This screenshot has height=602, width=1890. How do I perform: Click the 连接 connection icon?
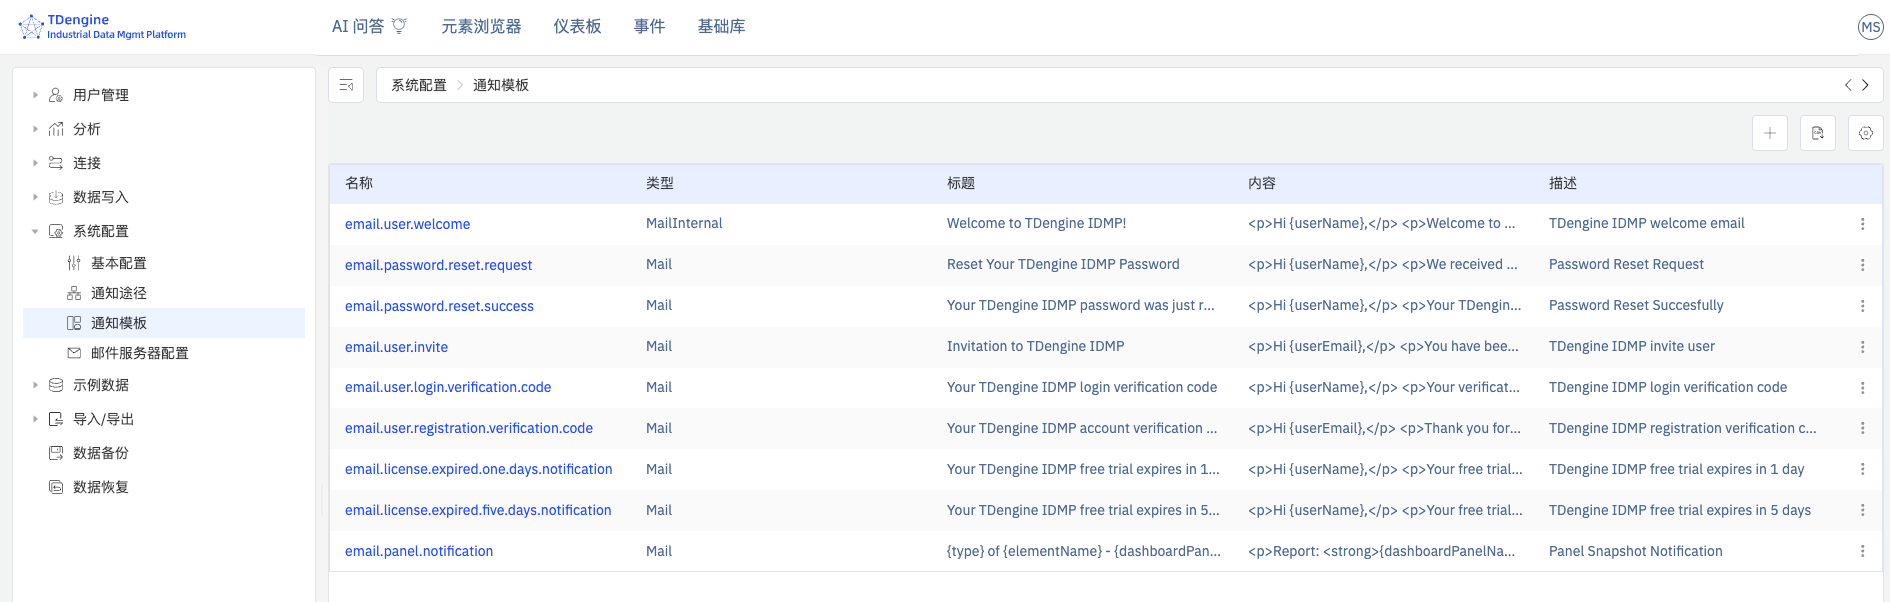pos(56,163)
